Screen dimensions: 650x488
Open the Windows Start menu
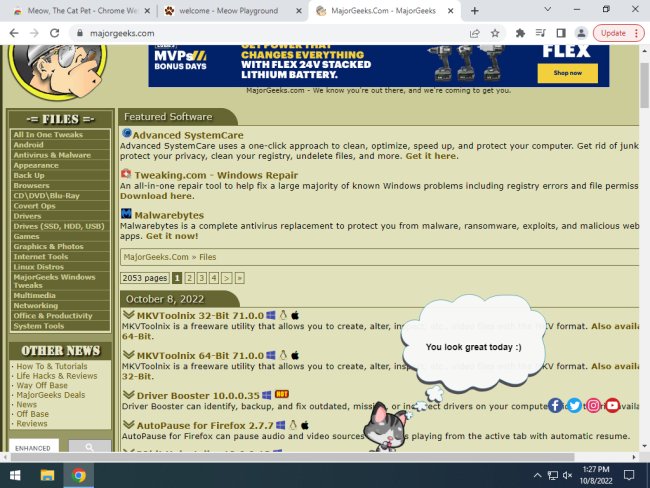coord(15,475)
